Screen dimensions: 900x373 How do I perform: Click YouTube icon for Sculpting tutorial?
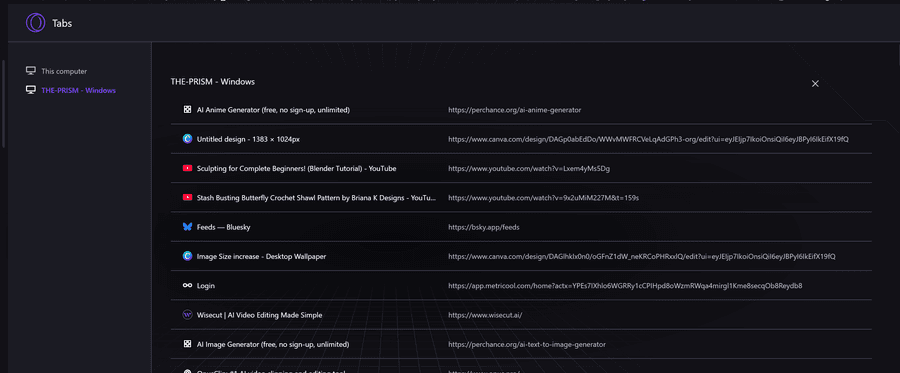click(x=187, y=168)
